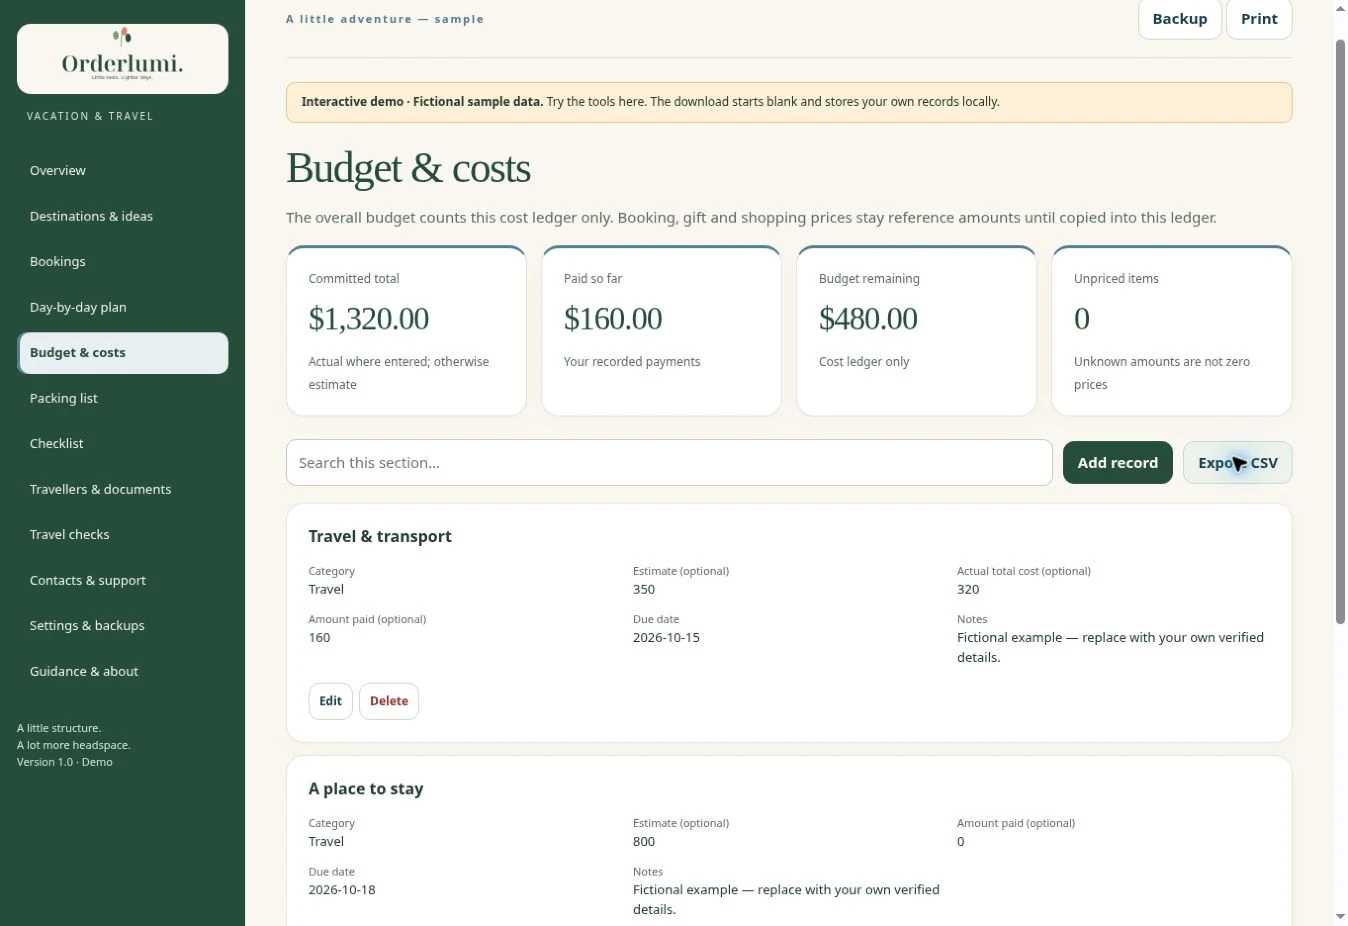Open Settings & backups
Viewport: 1348px width, 926px height.
point(122,626)
